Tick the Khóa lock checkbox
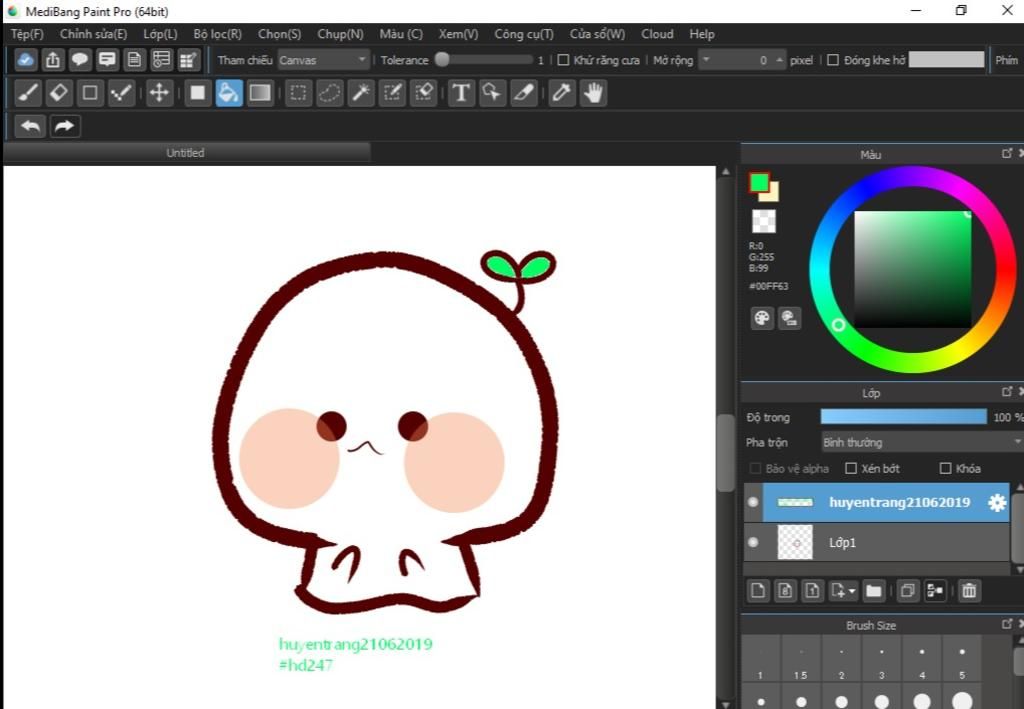Viewport: 1024px width, 709px height. 945,468
